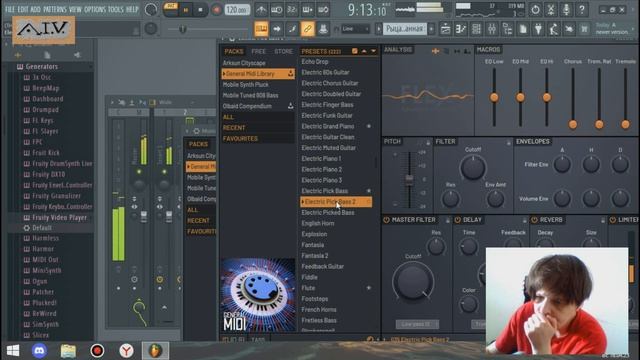Screen dimensions: 640x360
Task: Toggle the MASTER FILTER power button
Action: (386, 220)
